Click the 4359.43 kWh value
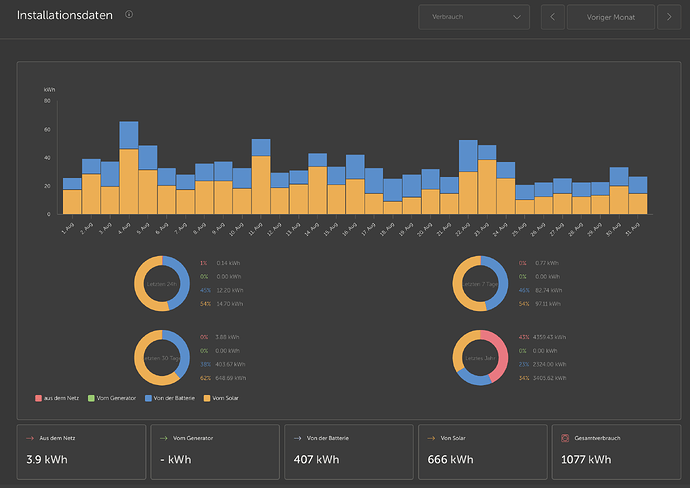Image resolution: width=690 pixels, height=488 pixels. 550,337
